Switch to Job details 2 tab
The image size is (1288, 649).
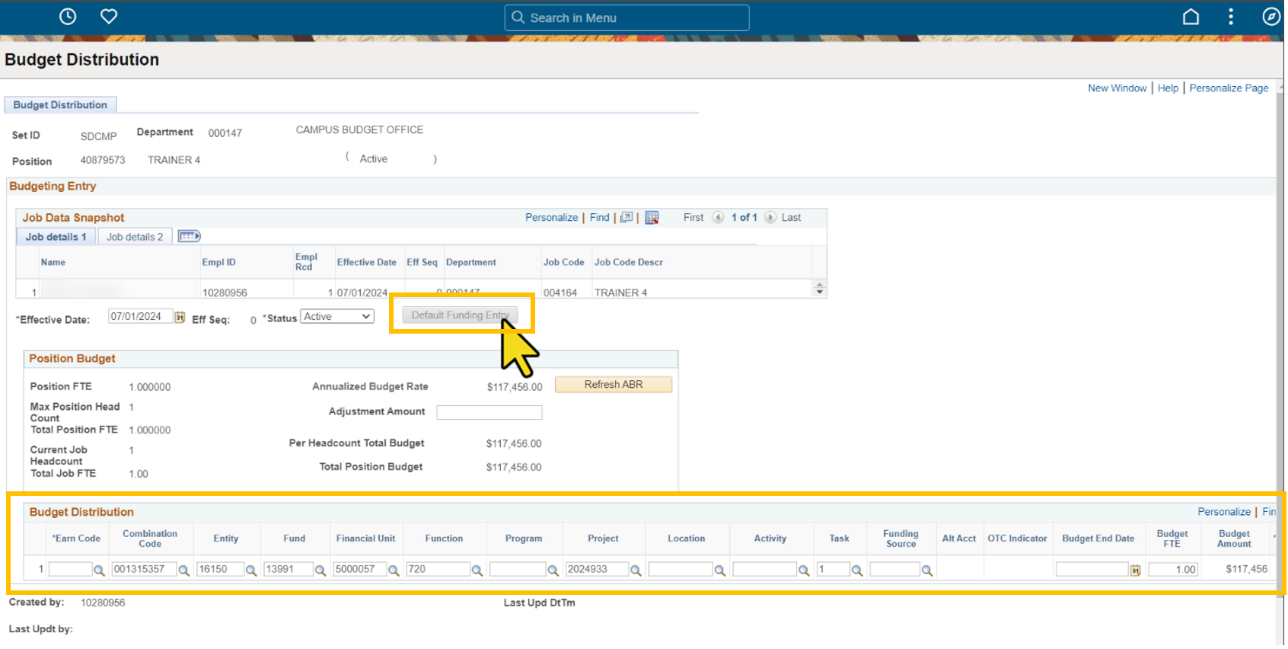[135, 237]
